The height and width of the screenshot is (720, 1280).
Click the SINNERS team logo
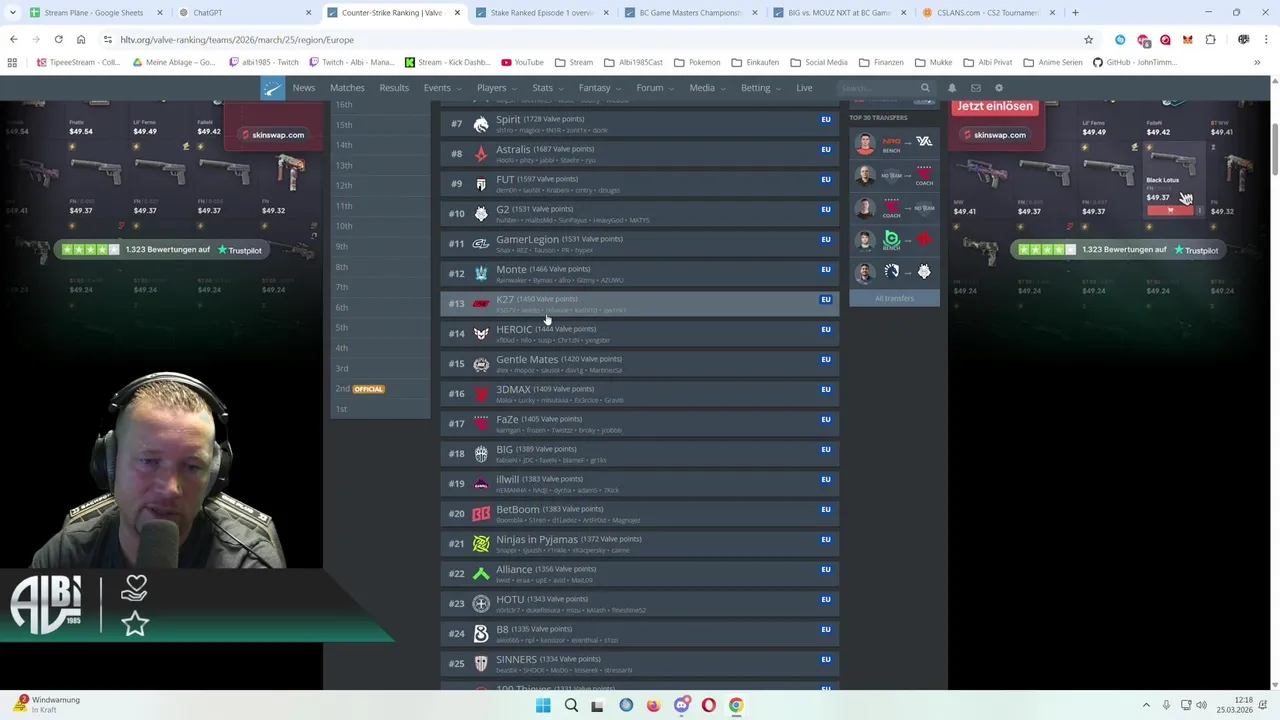tap(481, 664)
